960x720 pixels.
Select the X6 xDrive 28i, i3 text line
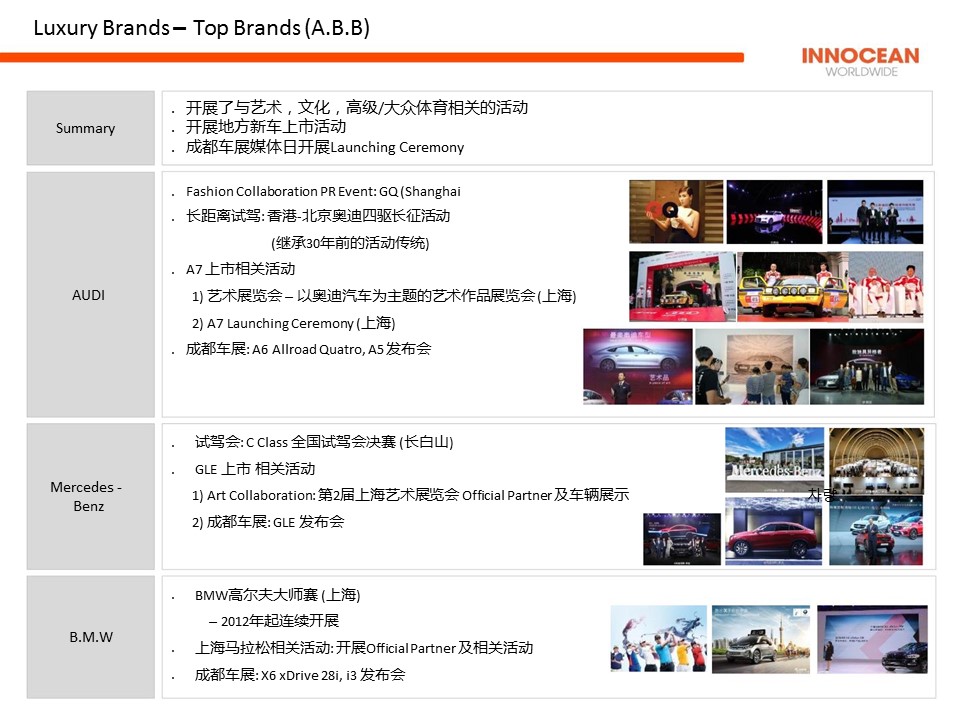point(300,675)
